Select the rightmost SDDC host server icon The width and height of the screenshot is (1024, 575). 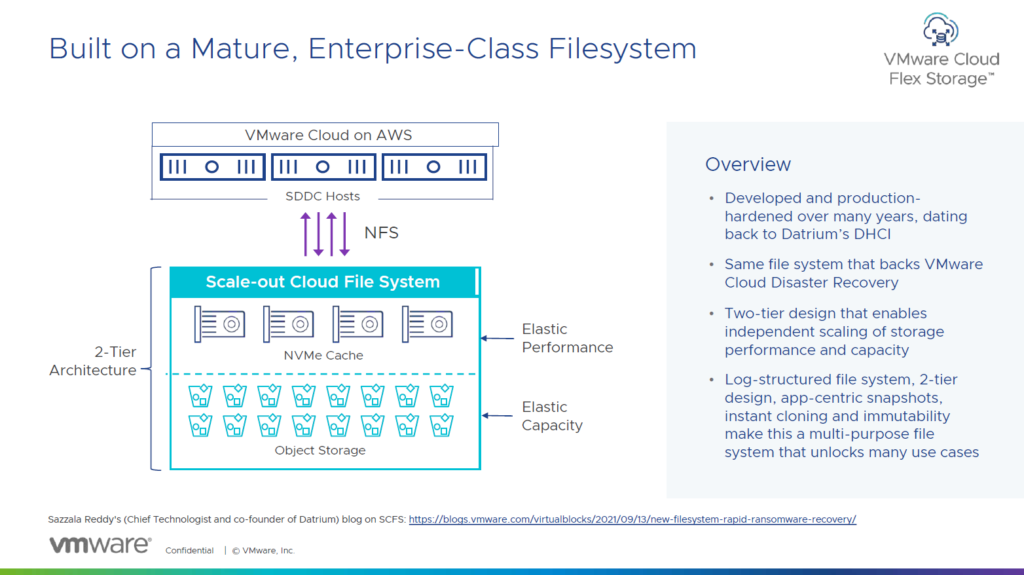[x=434, y=167]
